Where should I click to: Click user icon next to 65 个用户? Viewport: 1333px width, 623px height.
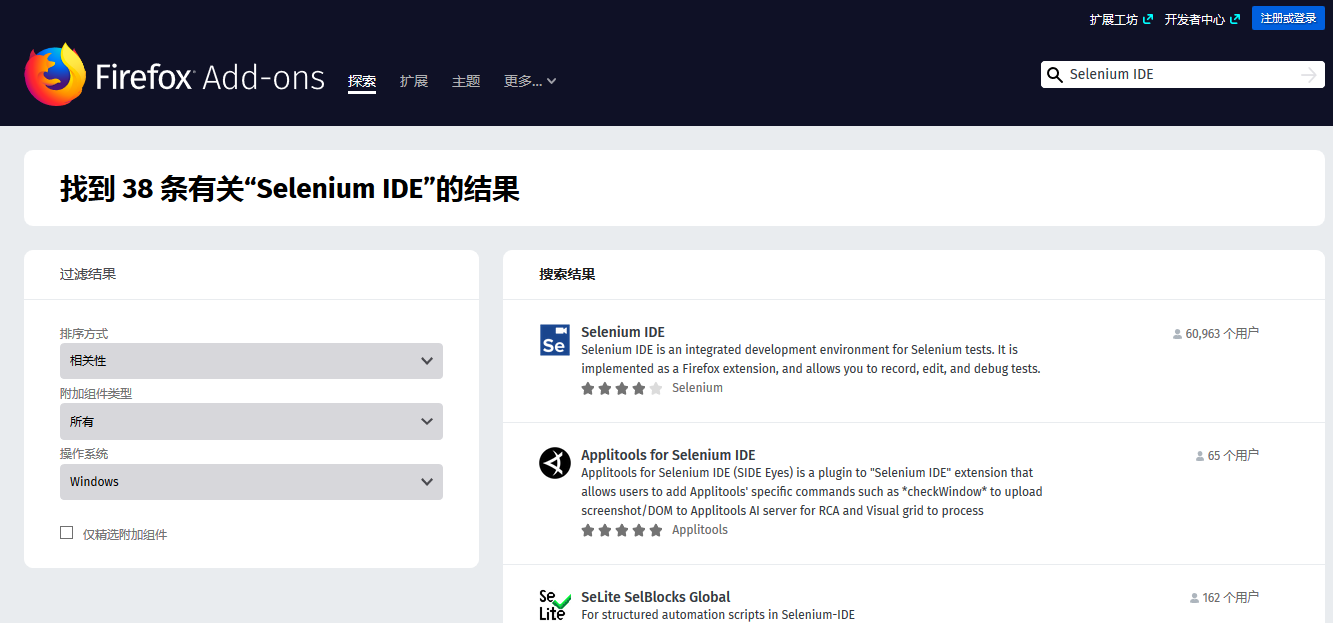click(1200, 456)
